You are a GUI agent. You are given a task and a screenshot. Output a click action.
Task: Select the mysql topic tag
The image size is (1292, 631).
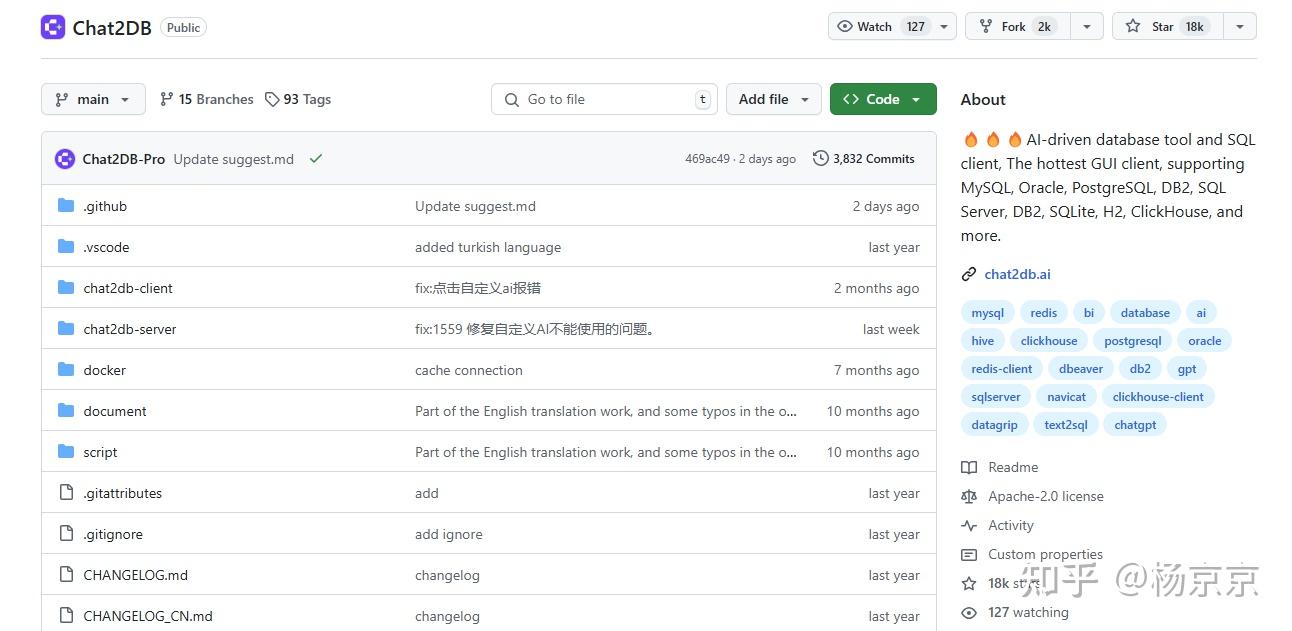[x=987, y=312]
